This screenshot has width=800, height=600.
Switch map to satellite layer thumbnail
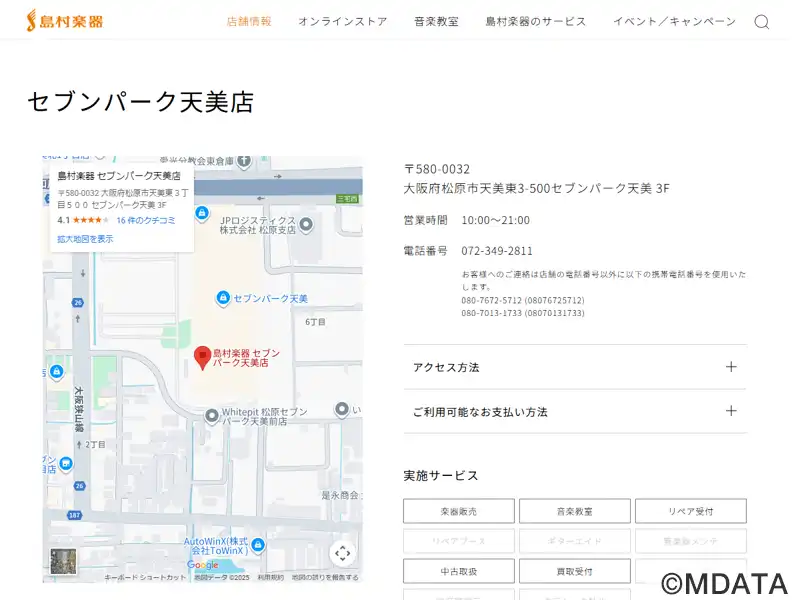(x=63, y=562)
